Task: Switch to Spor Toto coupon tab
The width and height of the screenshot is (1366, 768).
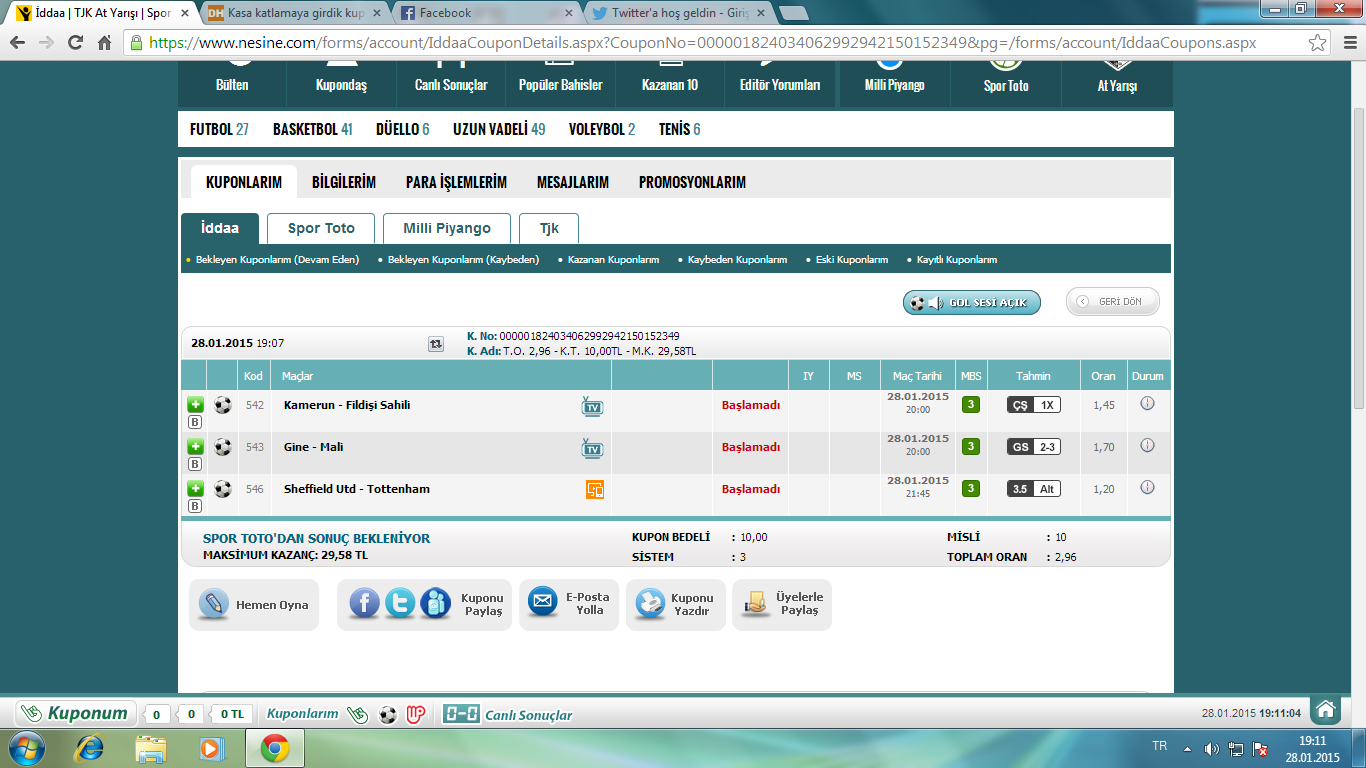Action: pyautogui.click(x=321, y=228)
